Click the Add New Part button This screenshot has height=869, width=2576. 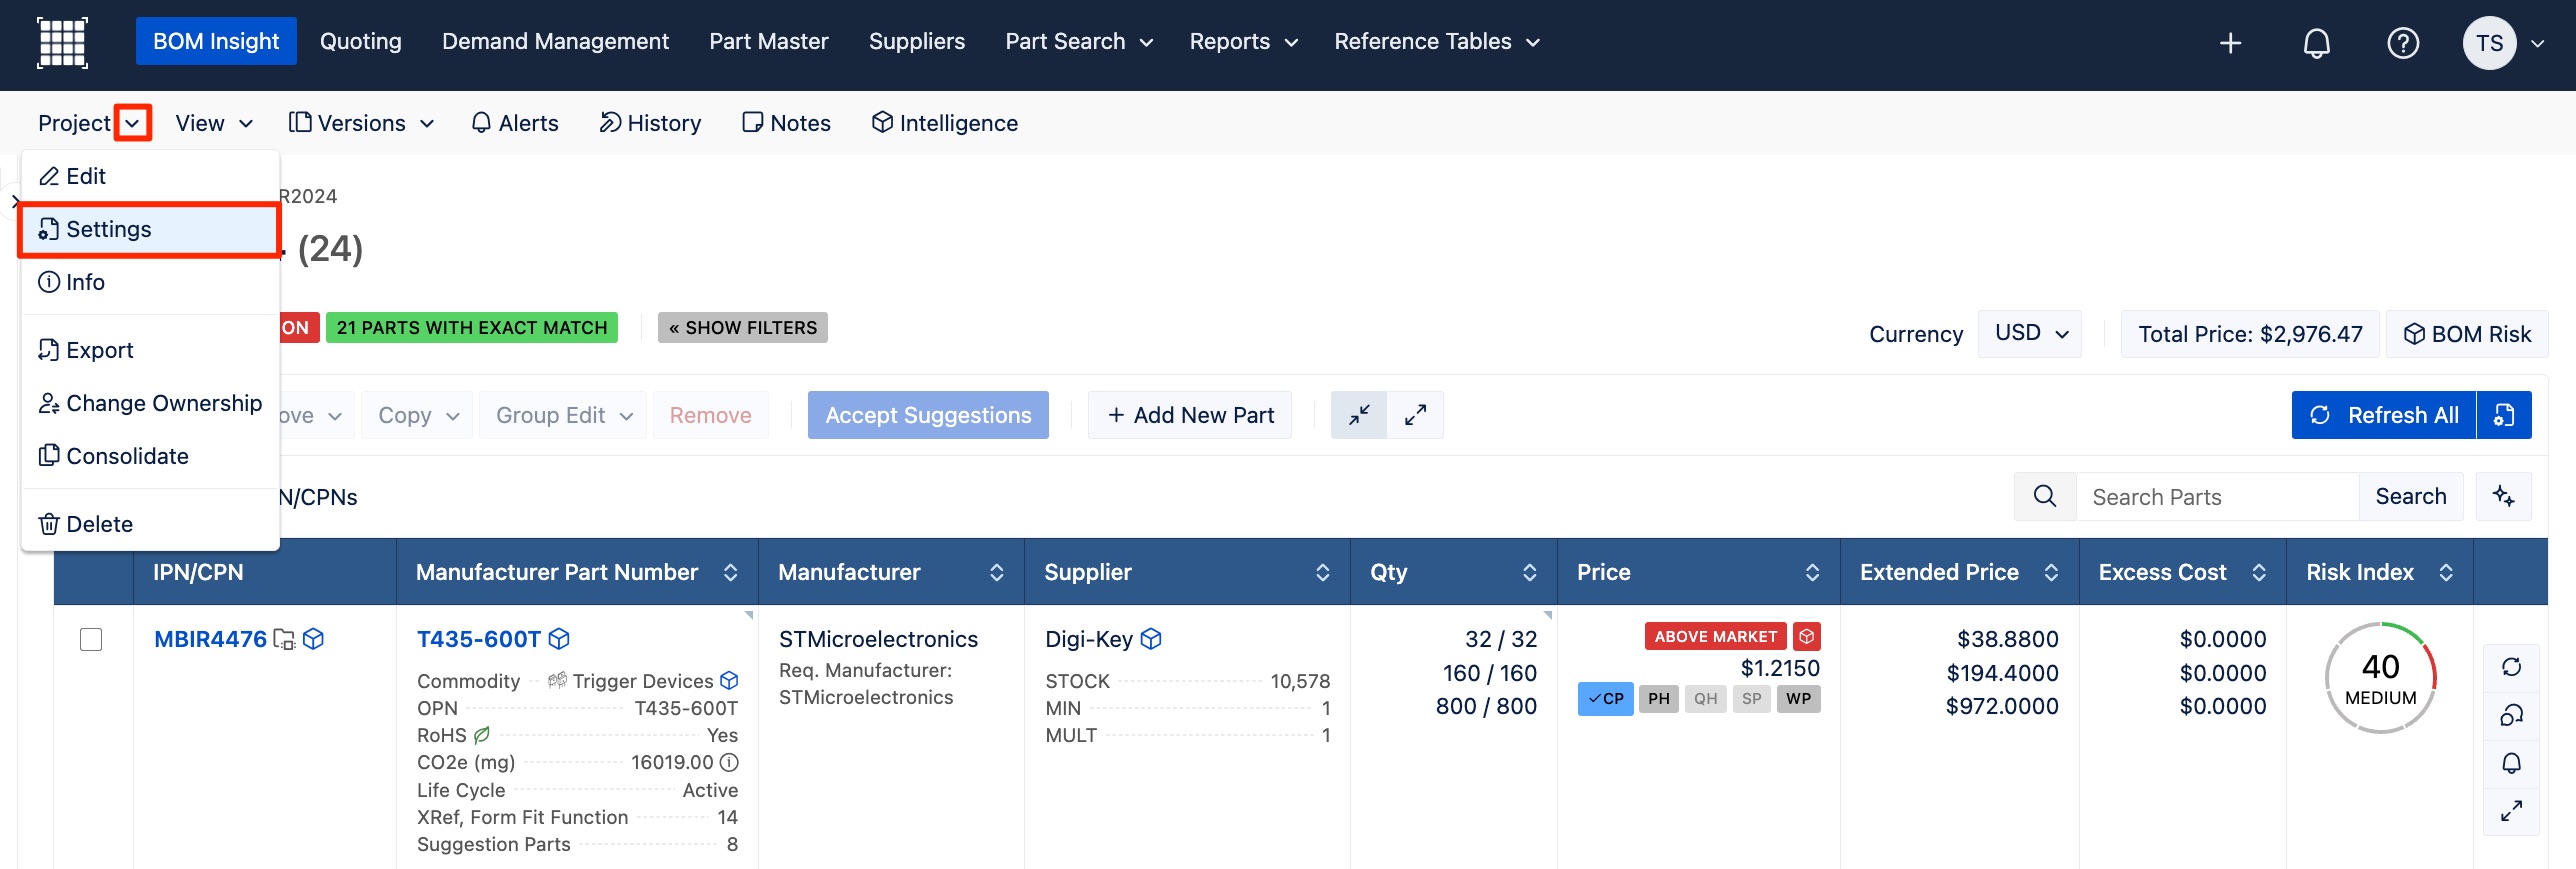(1190, 415)
